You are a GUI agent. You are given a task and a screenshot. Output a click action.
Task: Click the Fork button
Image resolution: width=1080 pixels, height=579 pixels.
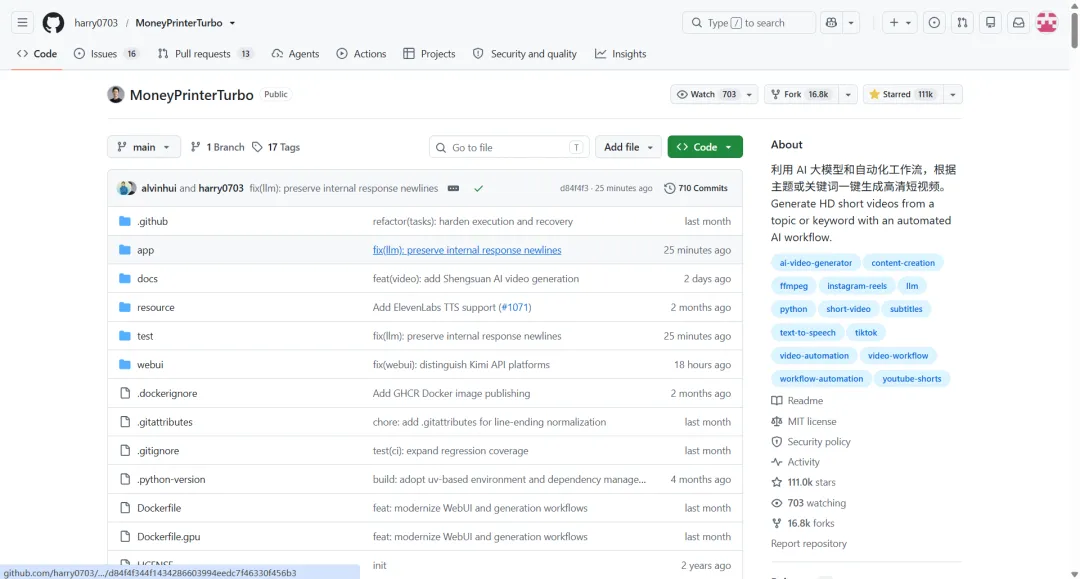click(802, 94)
